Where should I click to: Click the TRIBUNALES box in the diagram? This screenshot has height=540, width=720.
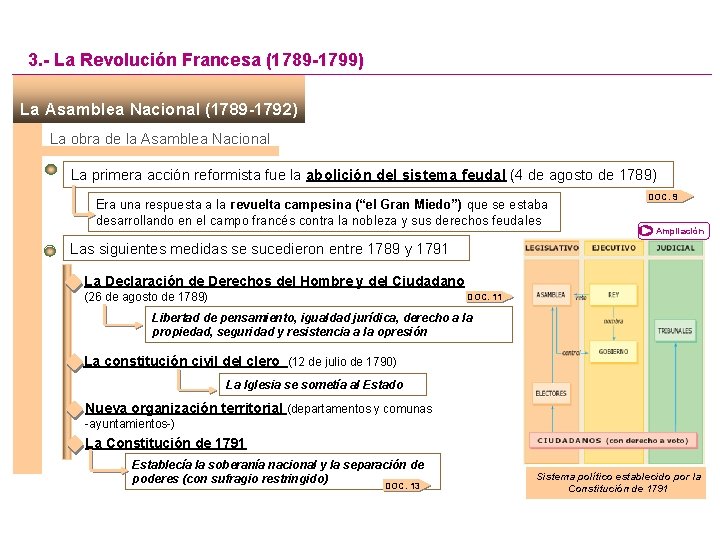(x=675, y=331)
